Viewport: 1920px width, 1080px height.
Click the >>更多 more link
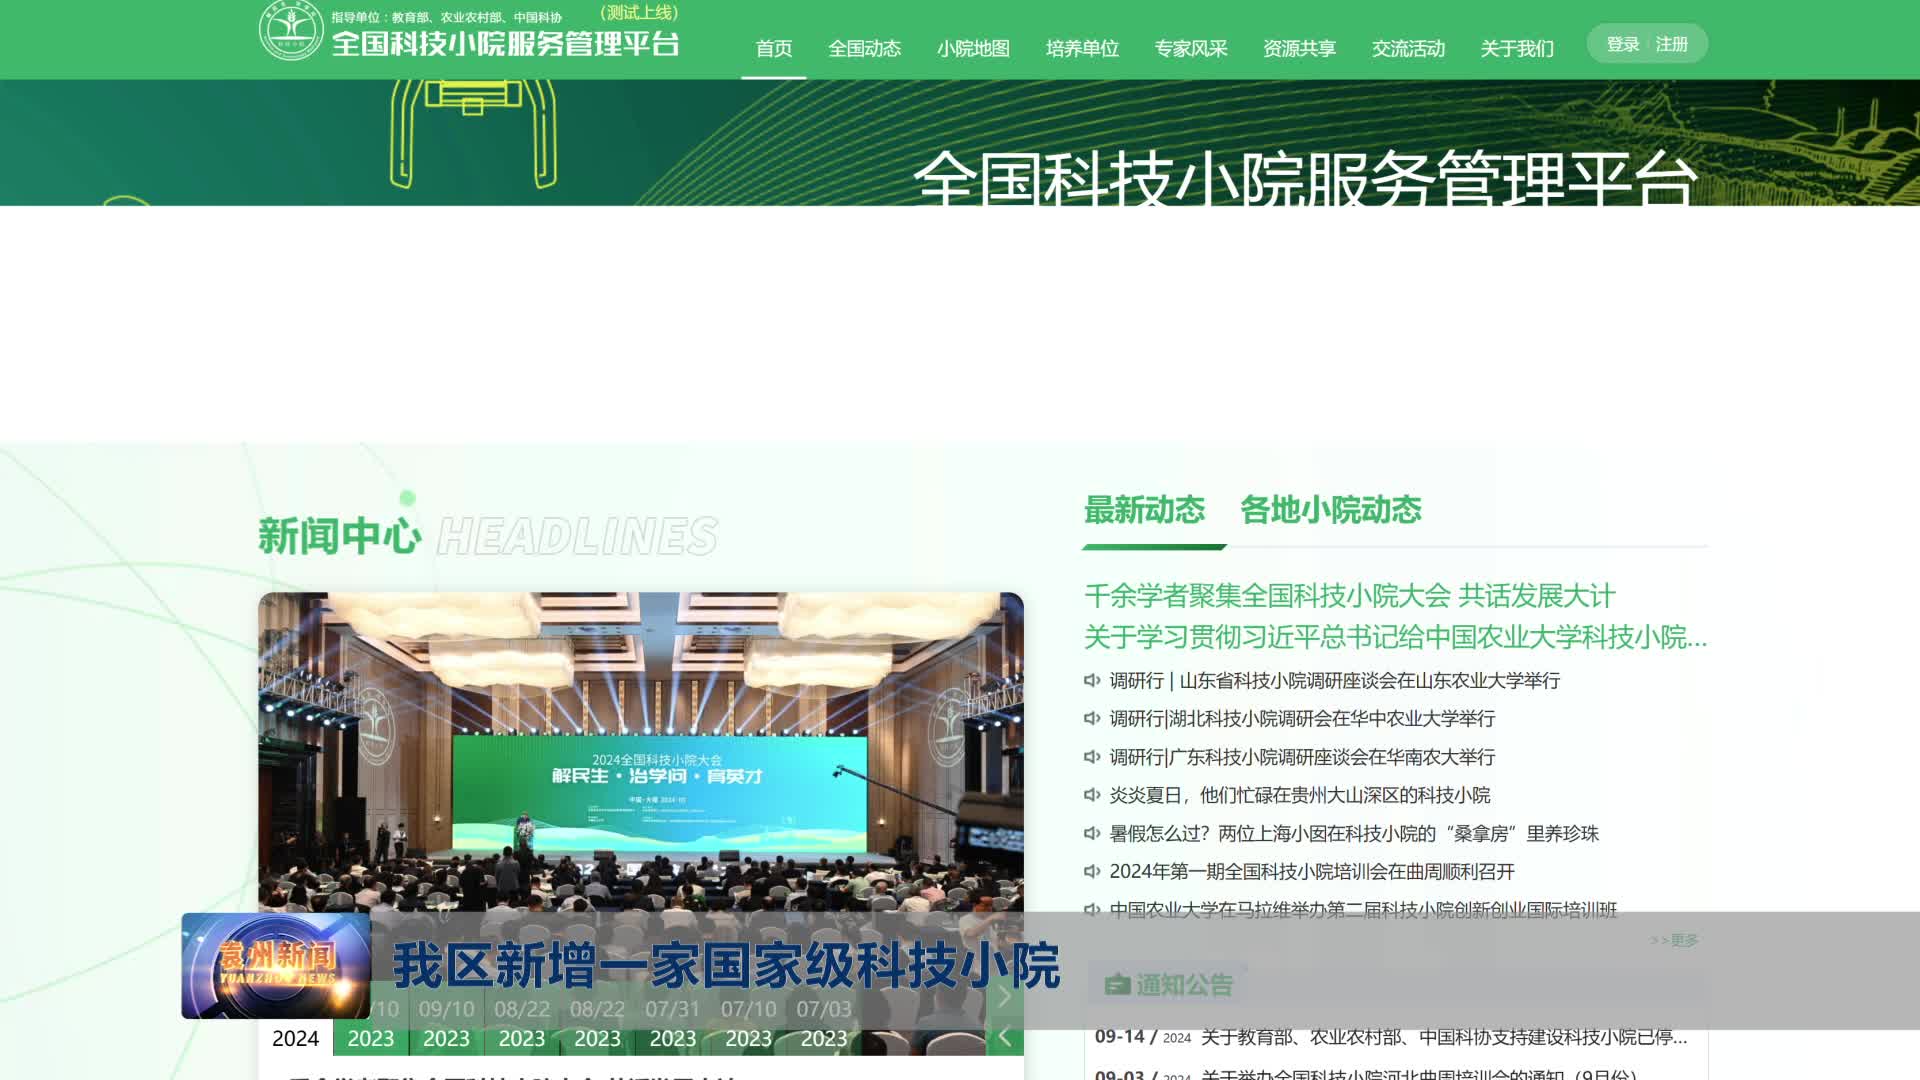point(1675,940)
